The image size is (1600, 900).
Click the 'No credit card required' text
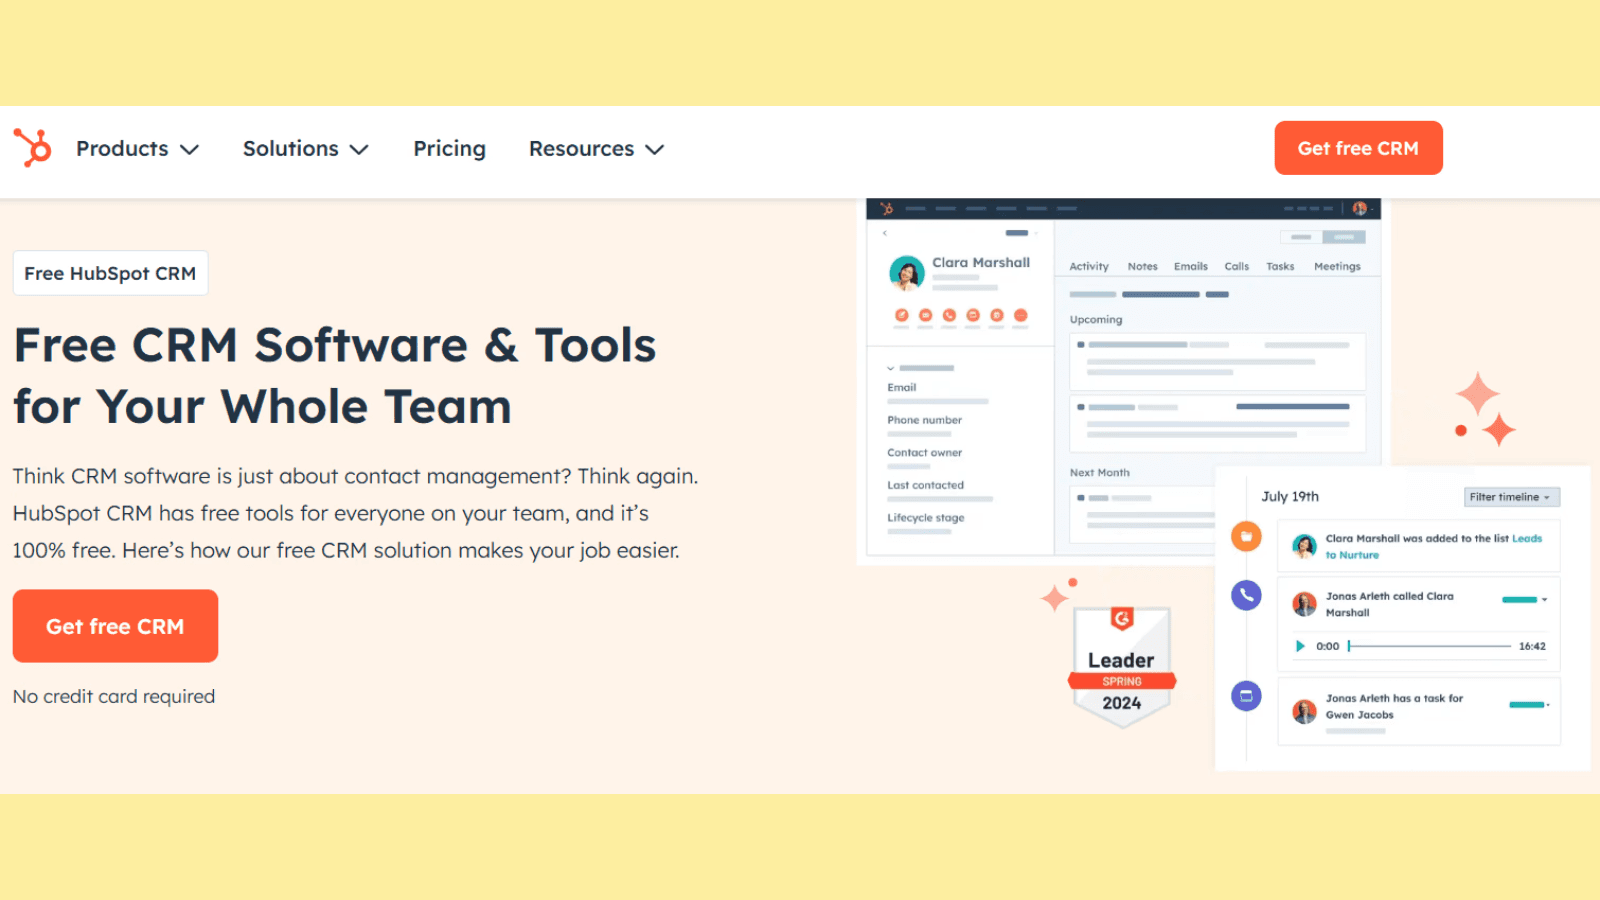click(x=114, y=697)
